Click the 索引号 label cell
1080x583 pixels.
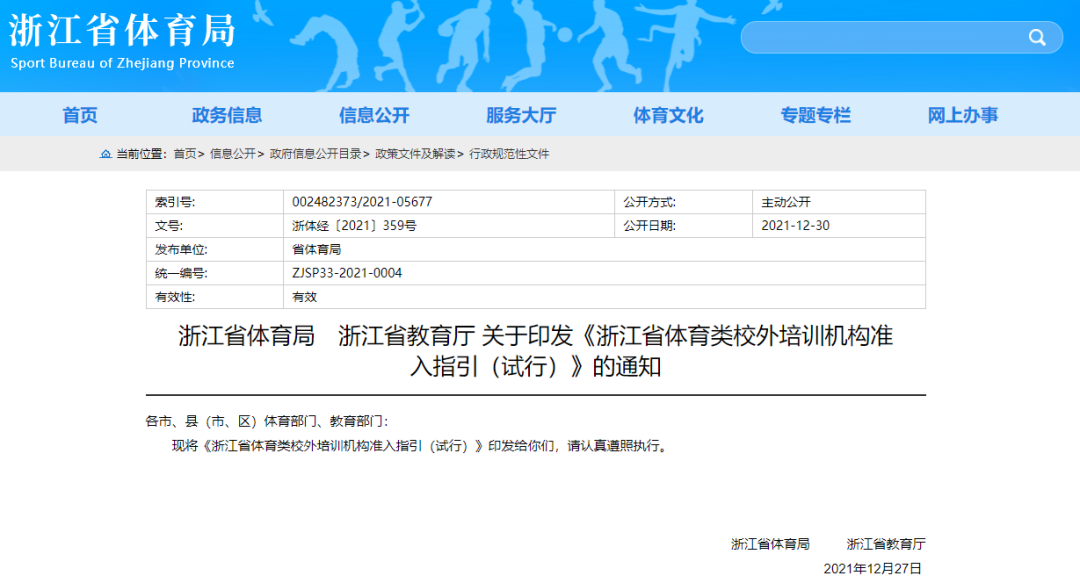click(215, 202)
